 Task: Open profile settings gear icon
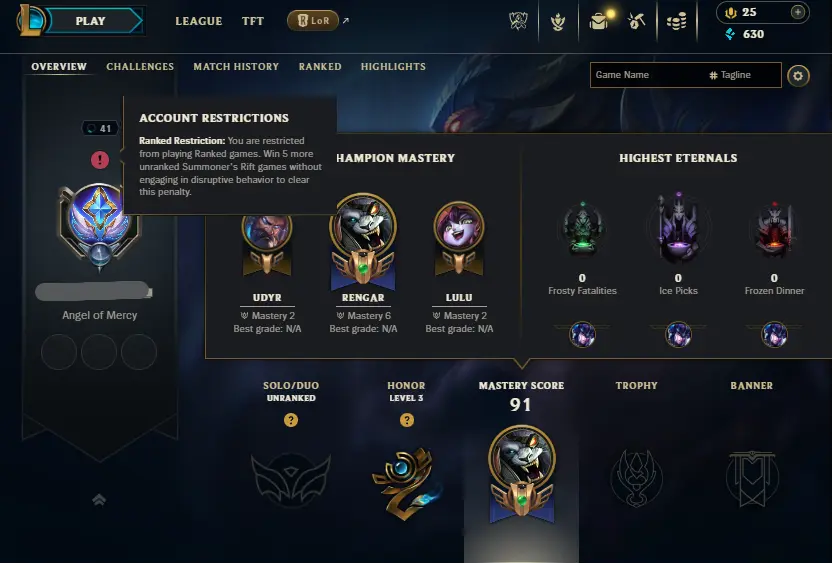coord(798,76)
